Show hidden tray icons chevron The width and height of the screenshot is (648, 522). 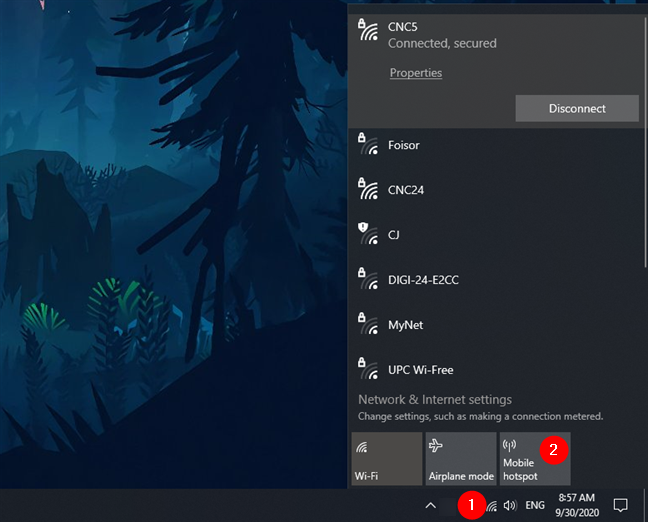430,505
